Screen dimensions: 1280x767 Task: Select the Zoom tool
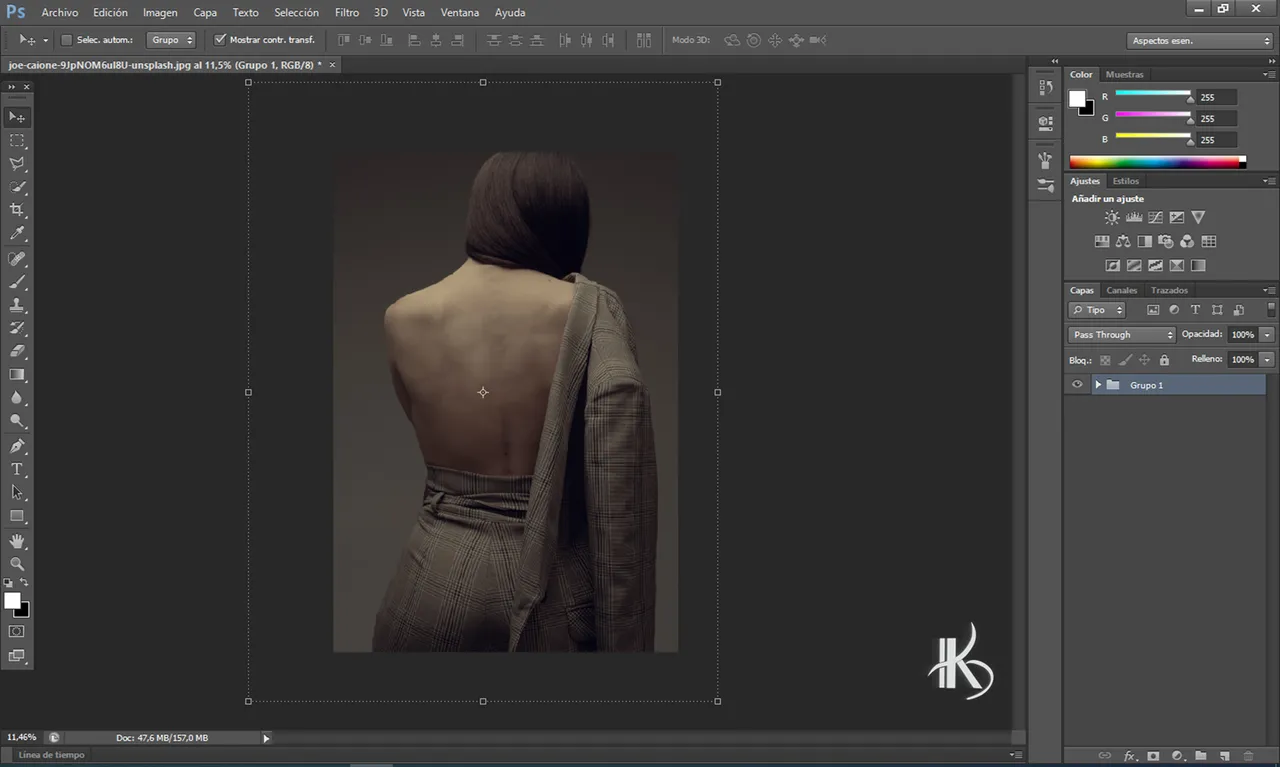tap(17, 564)
